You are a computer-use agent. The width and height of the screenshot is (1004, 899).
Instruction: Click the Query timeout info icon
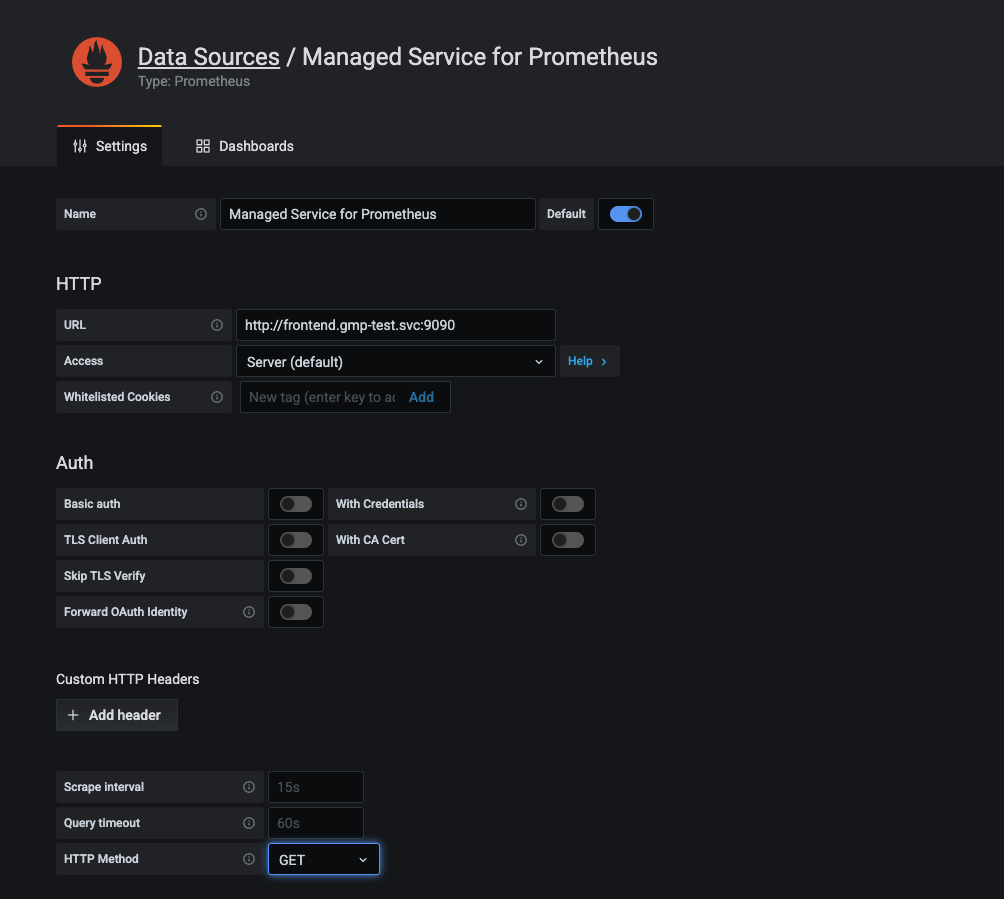[x=249, y=823]
